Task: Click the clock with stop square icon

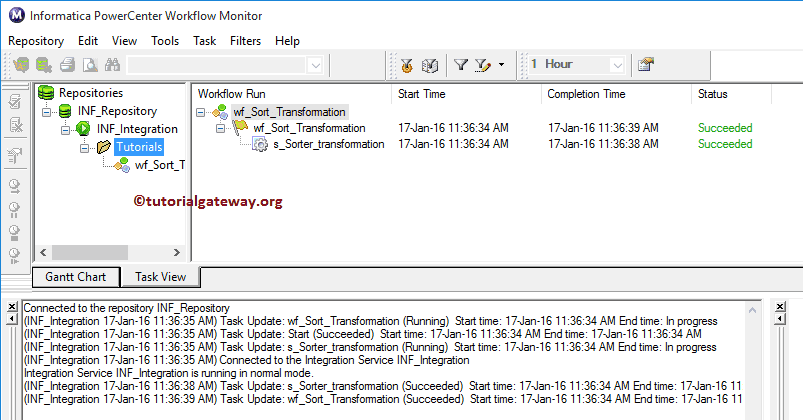Action: pyautogui.click(x=14, y=233)
